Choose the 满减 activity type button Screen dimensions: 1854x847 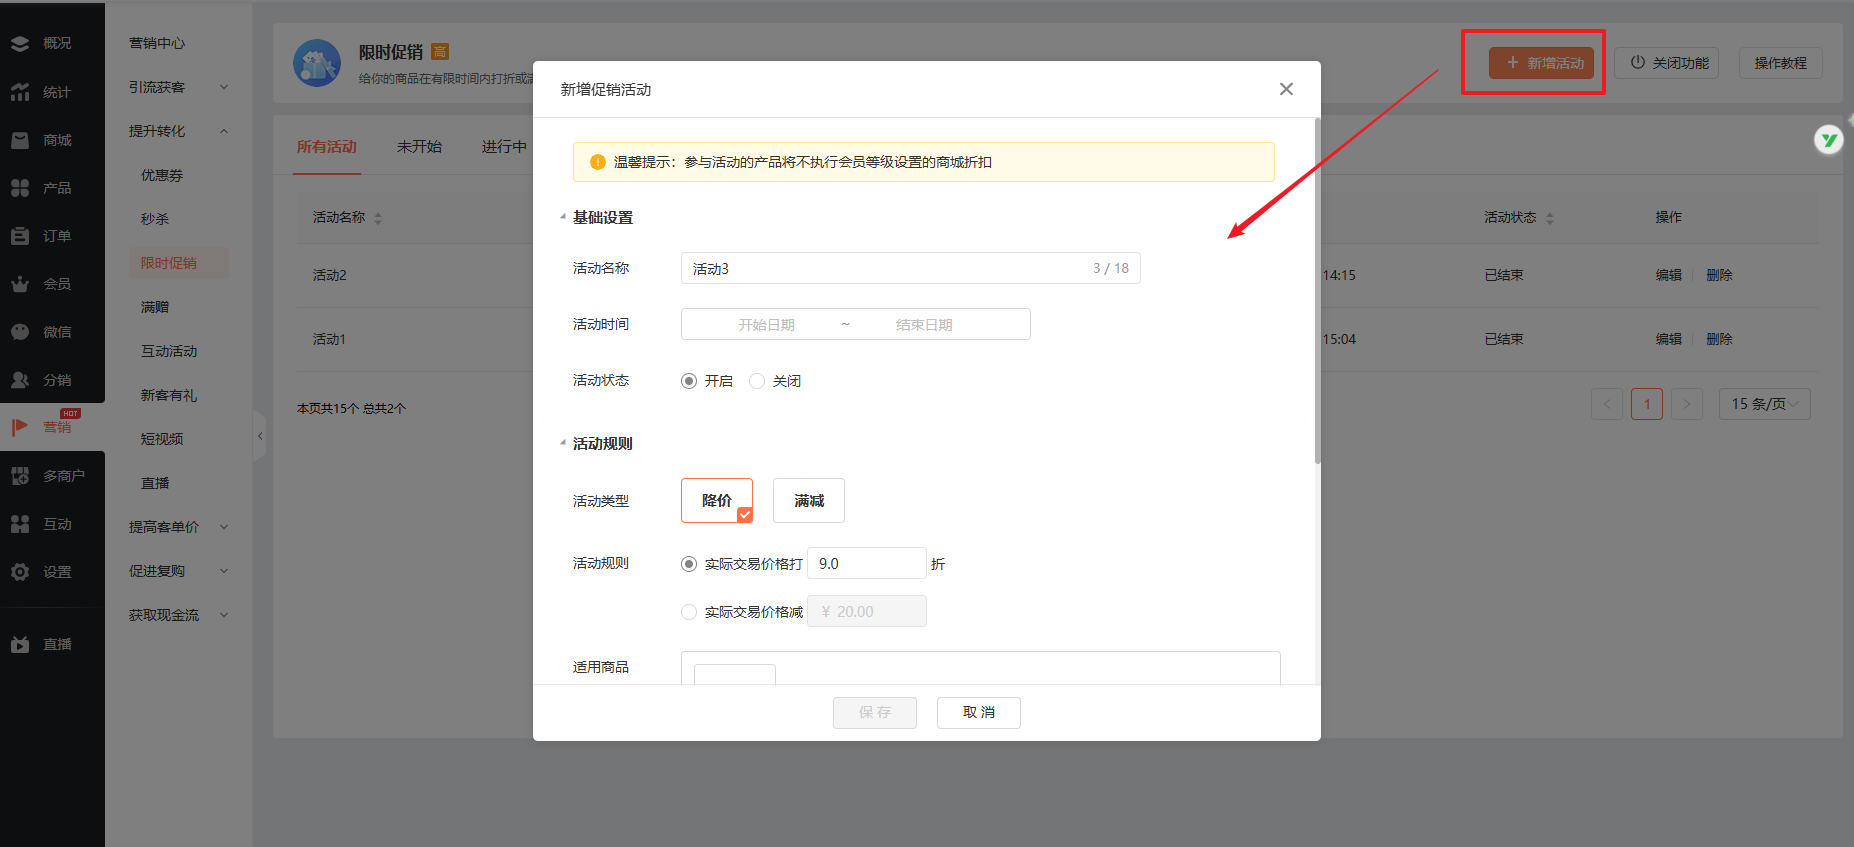click(x=808, y=501)
